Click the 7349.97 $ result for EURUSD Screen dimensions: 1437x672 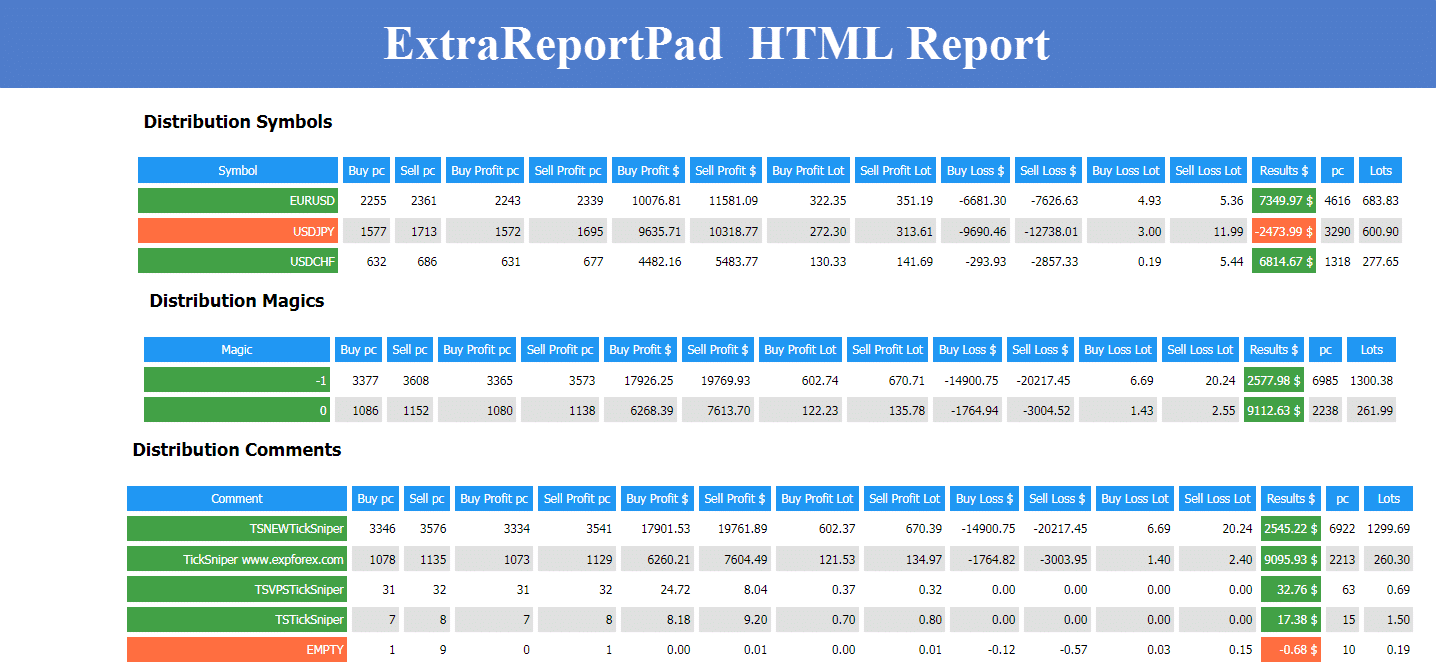tap(1284, 201)
